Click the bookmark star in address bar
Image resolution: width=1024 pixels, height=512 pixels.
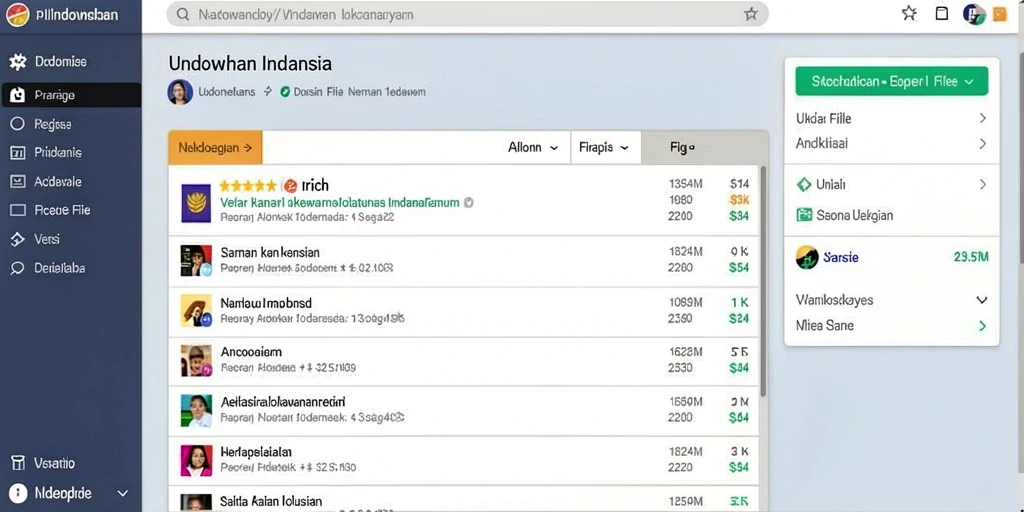pyautogui.click(x=751, y=14)
